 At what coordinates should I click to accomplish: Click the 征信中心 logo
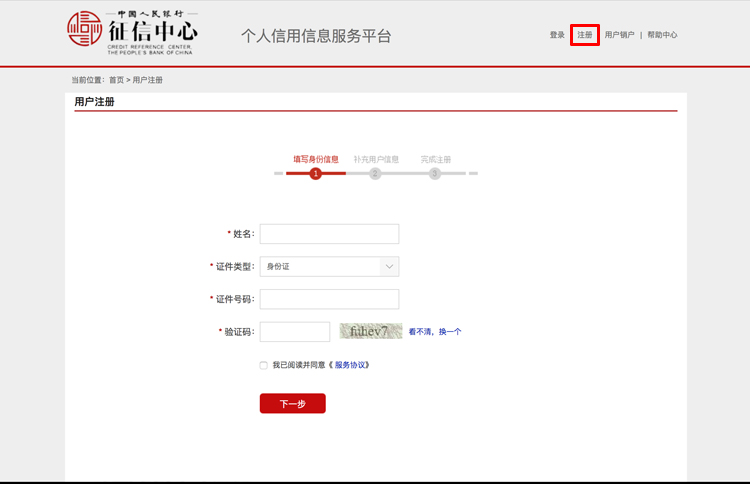(132, 33)
